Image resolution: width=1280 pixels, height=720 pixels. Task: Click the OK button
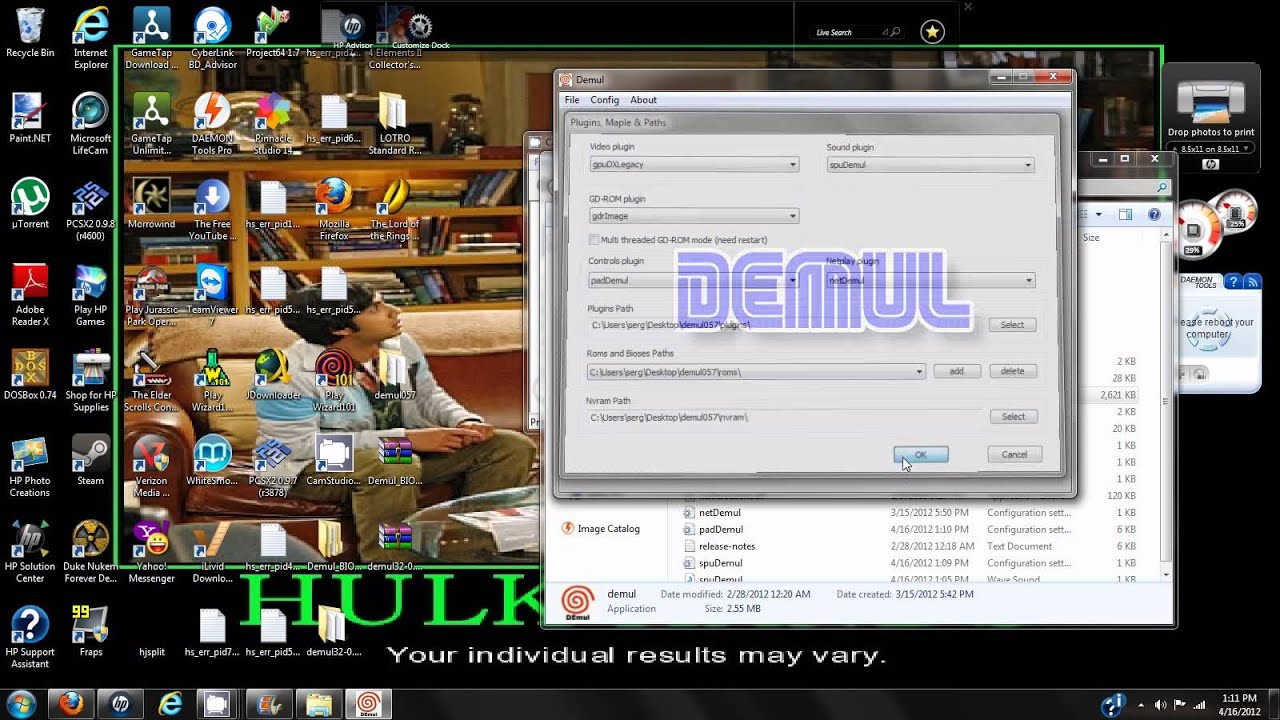tap(920, 455)
